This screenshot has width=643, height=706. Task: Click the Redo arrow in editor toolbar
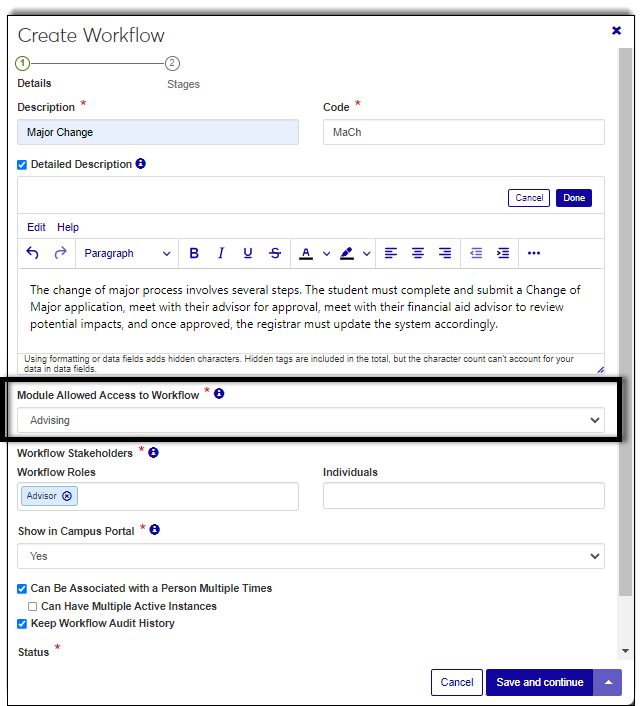click(x=60, y=253)
